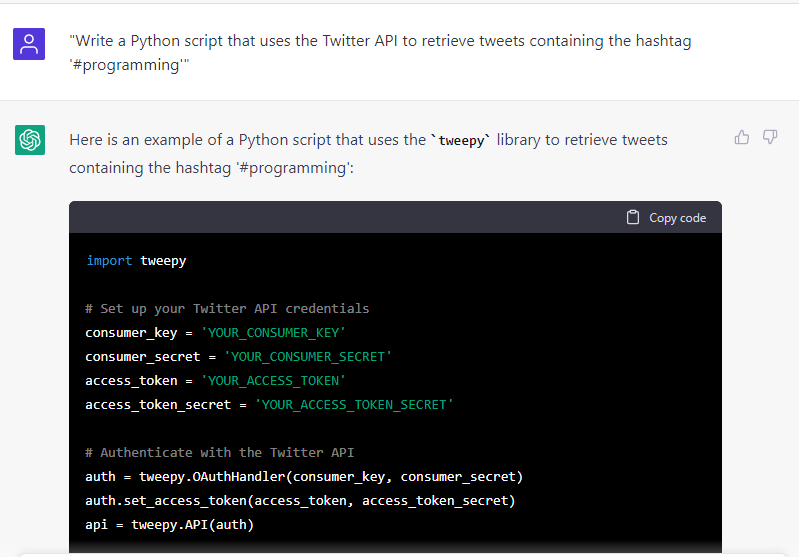Click the 'YOUR_ACCESS_TOKEN_SECRET' string

[x=354, y=405]
